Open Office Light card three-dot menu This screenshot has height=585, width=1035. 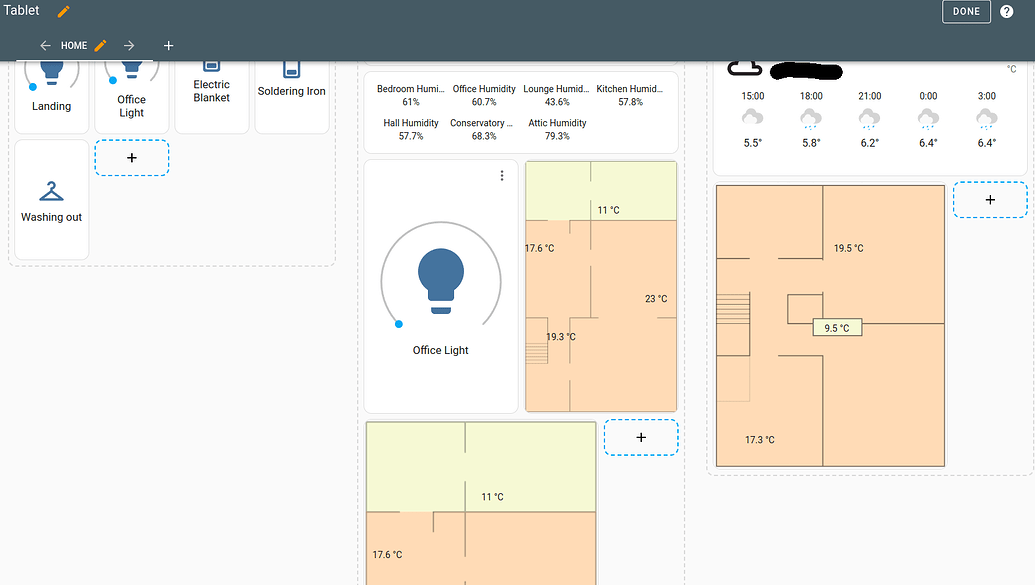[502, 176]
